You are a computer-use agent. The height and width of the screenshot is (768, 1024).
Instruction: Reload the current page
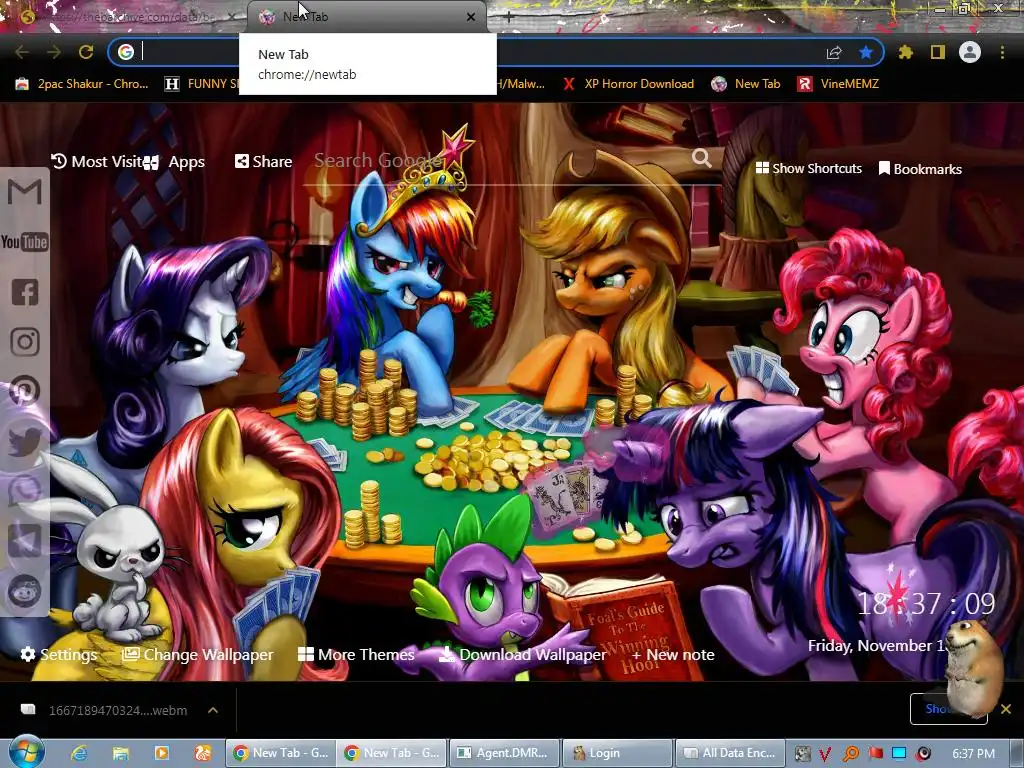(x=86, y=52)
